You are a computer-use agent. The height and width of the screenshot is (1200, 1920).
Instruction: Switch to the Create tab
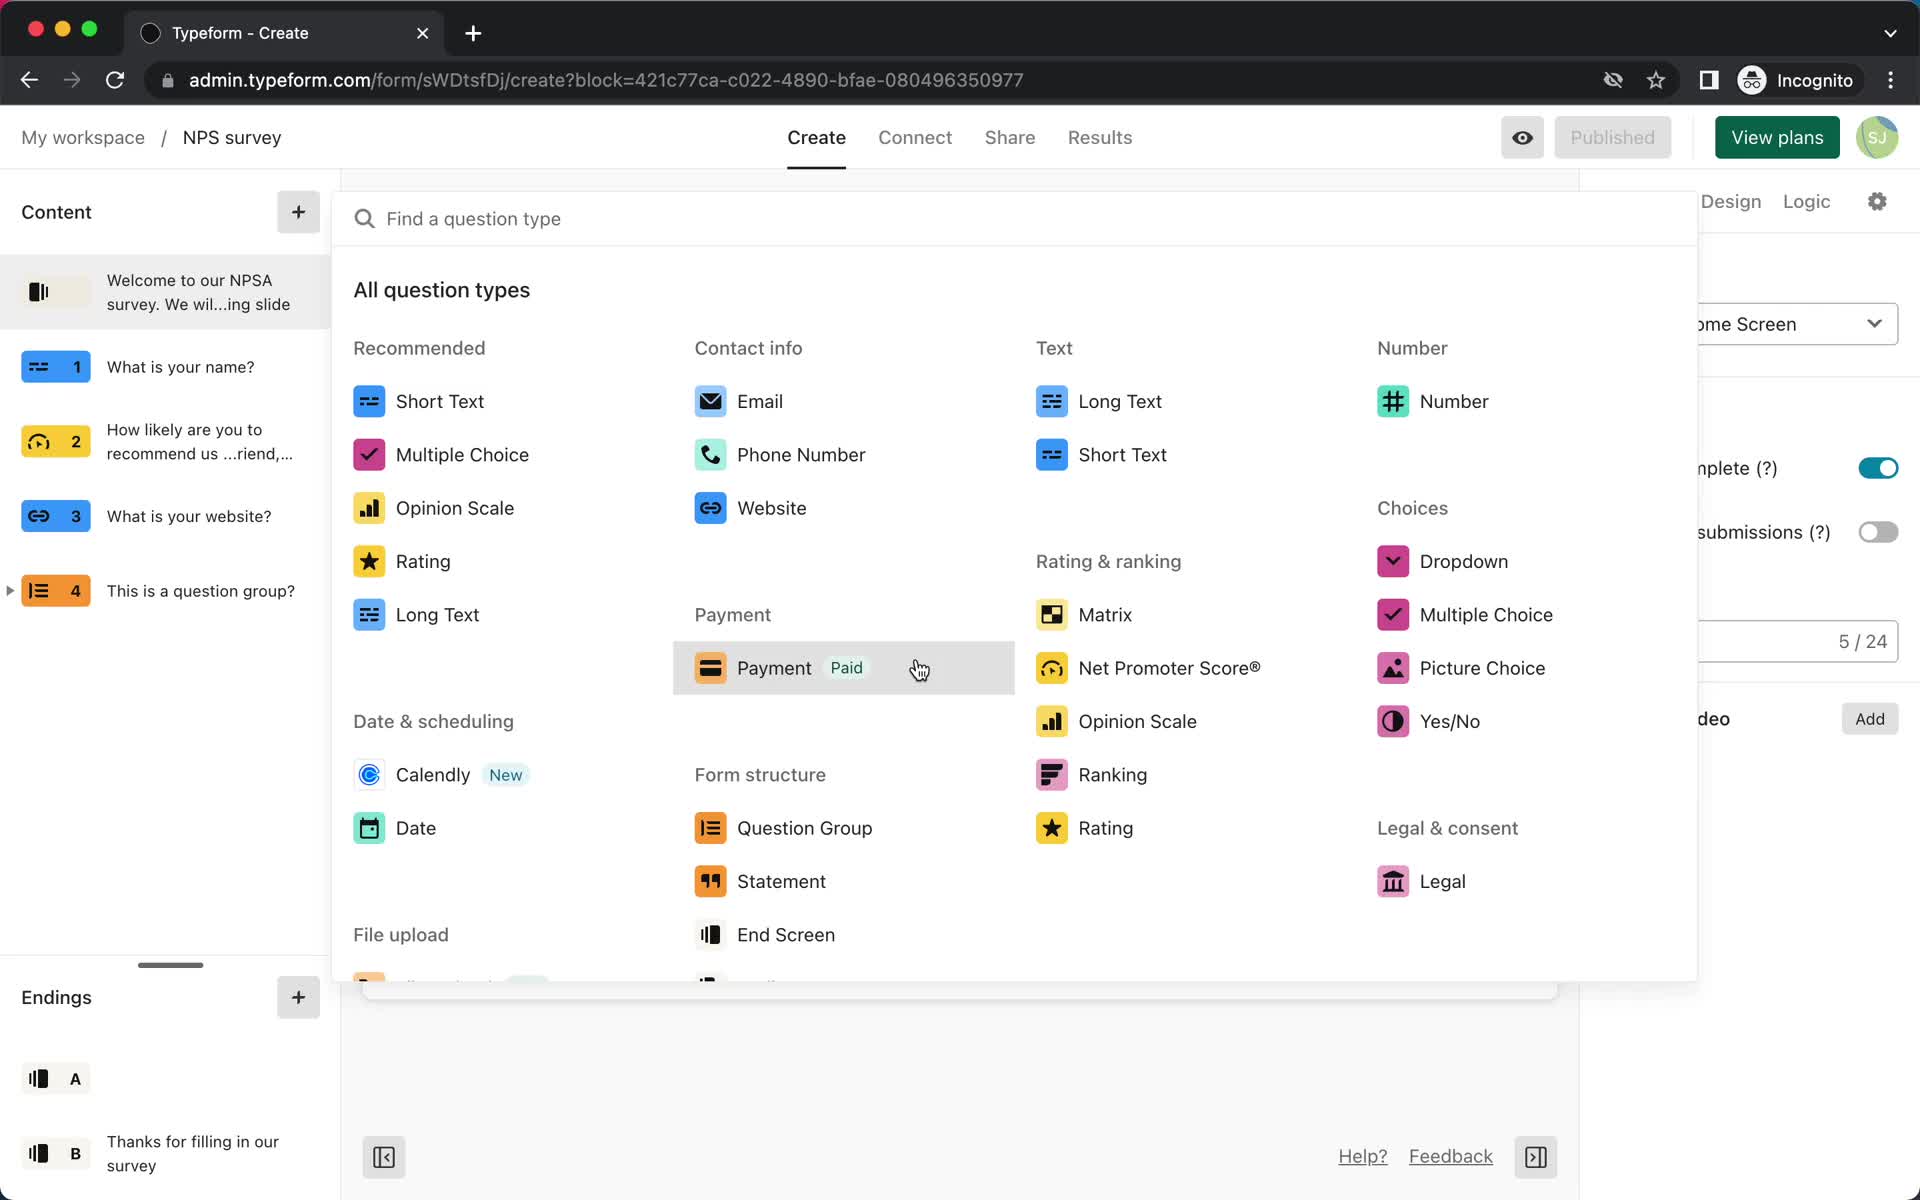point(816,138)
